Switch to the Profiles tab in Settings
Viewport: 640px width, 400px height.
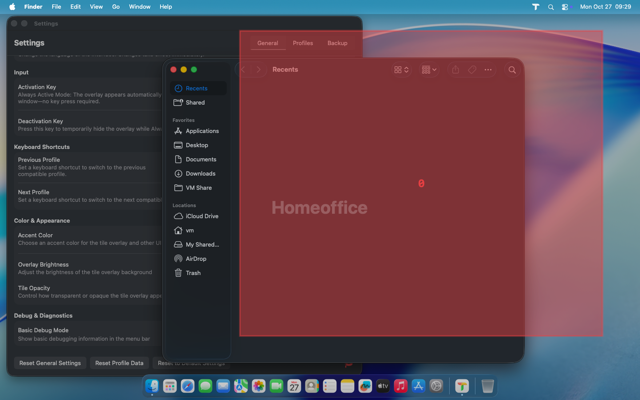[303, 43]
